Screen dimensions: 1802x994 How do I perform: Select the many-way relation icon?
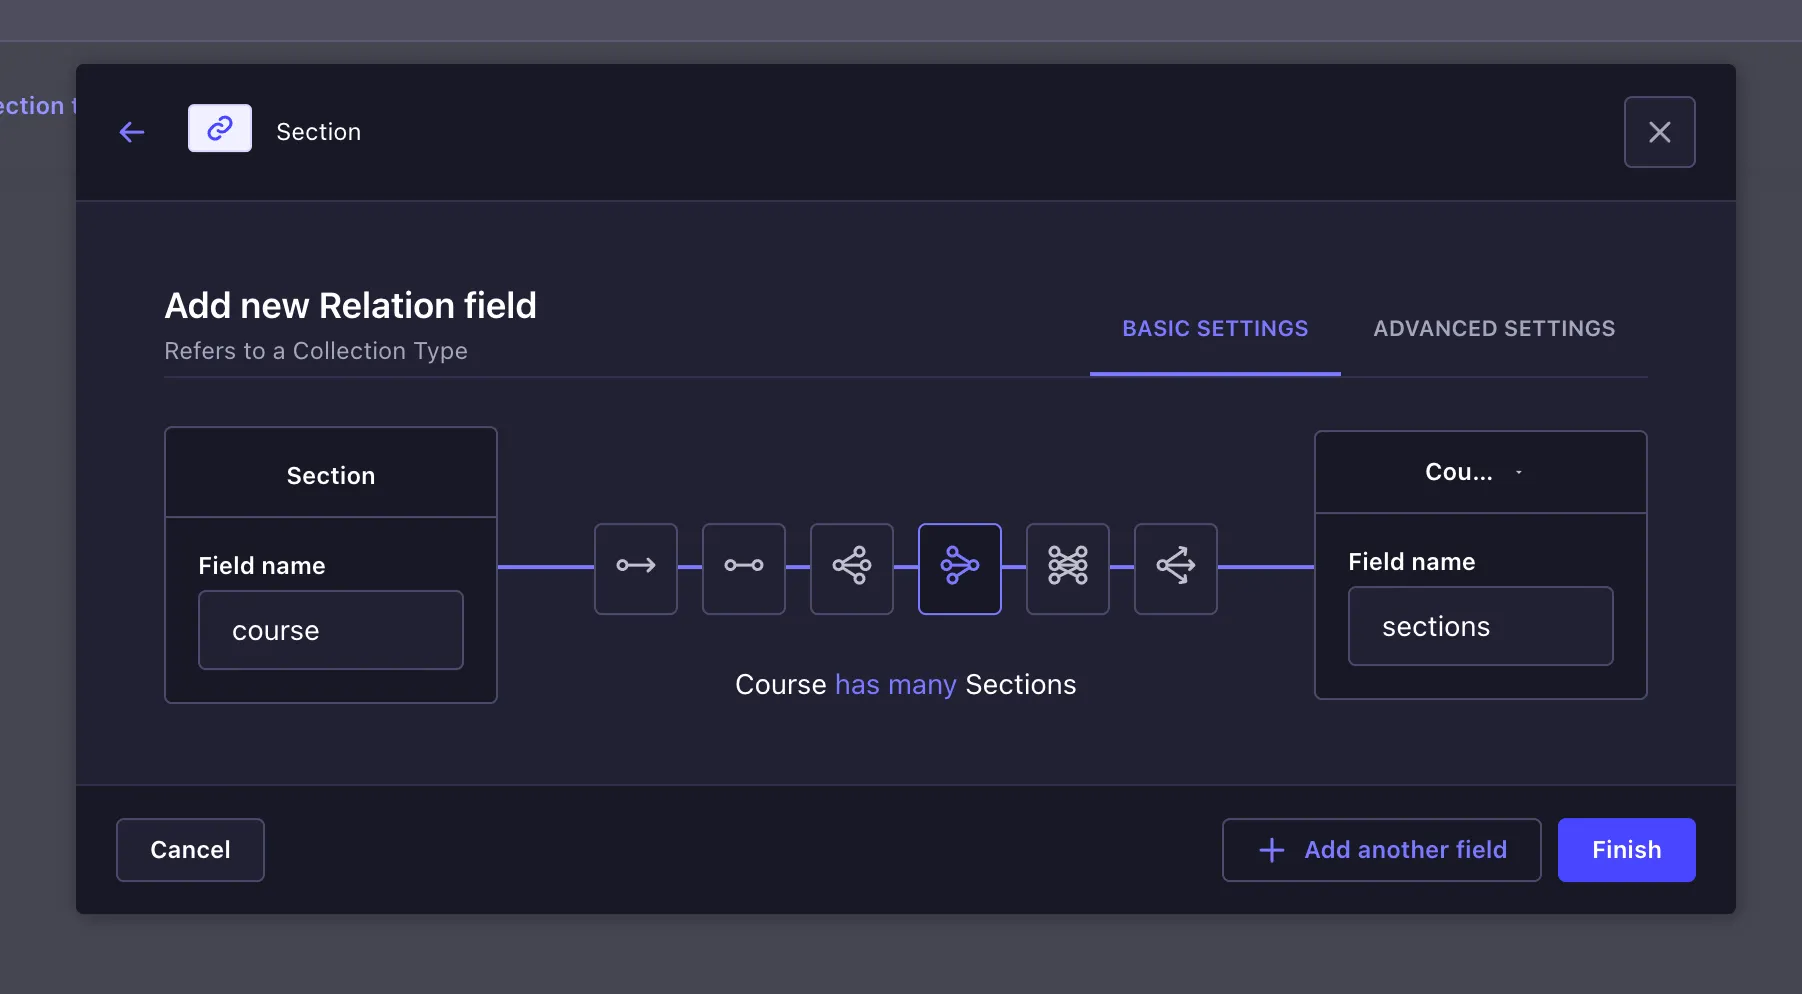point(1176,568)
